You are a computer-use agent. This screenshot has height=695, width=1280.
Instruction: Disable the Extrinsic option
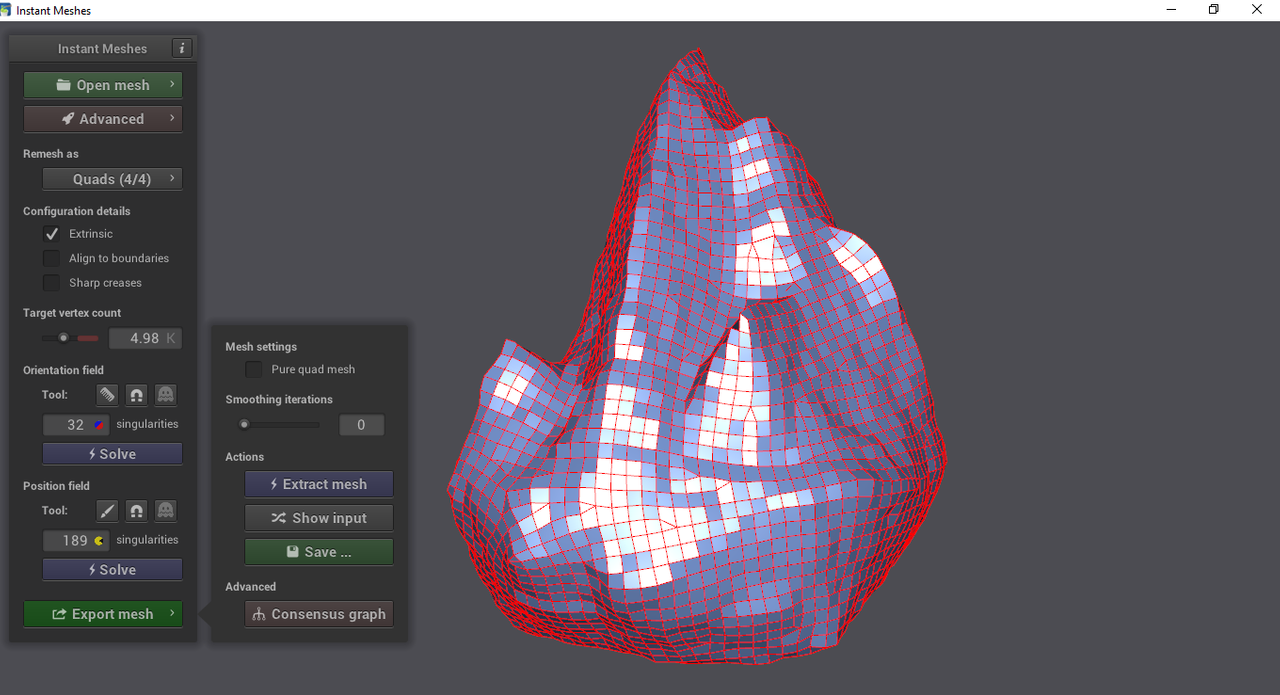[51, 234]
